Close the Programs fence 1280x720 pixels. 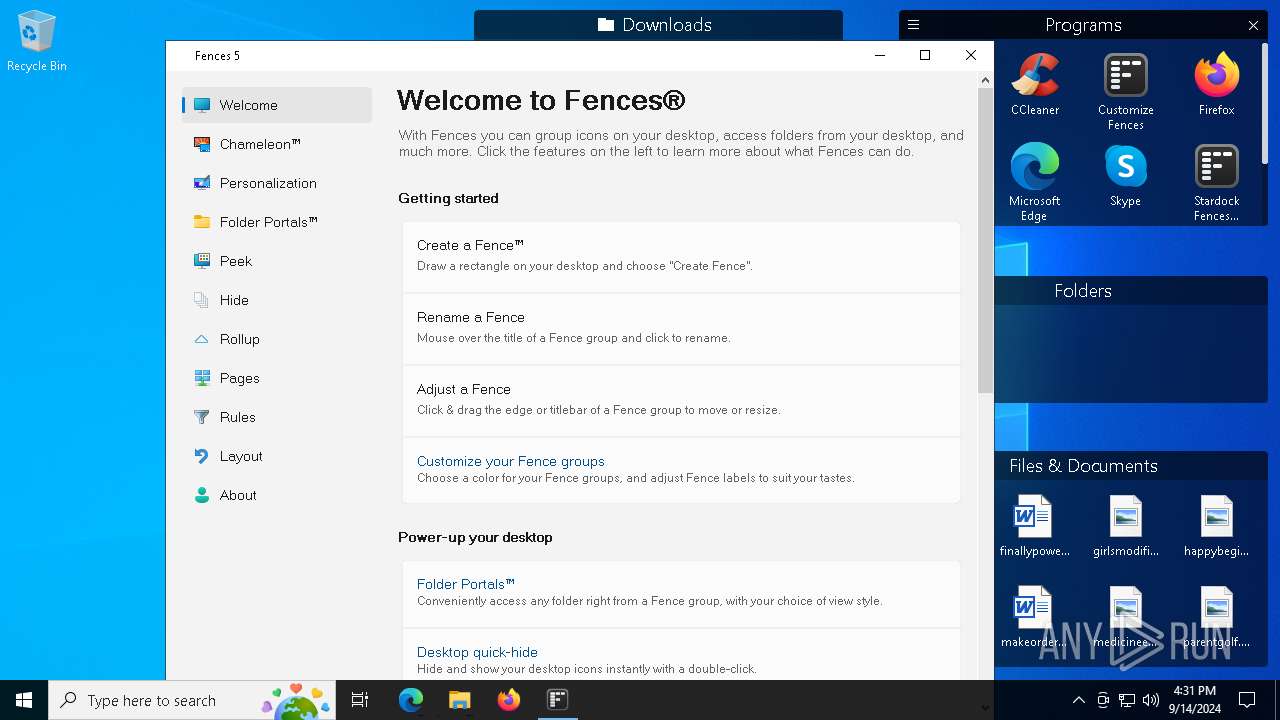pos(1253,25)
